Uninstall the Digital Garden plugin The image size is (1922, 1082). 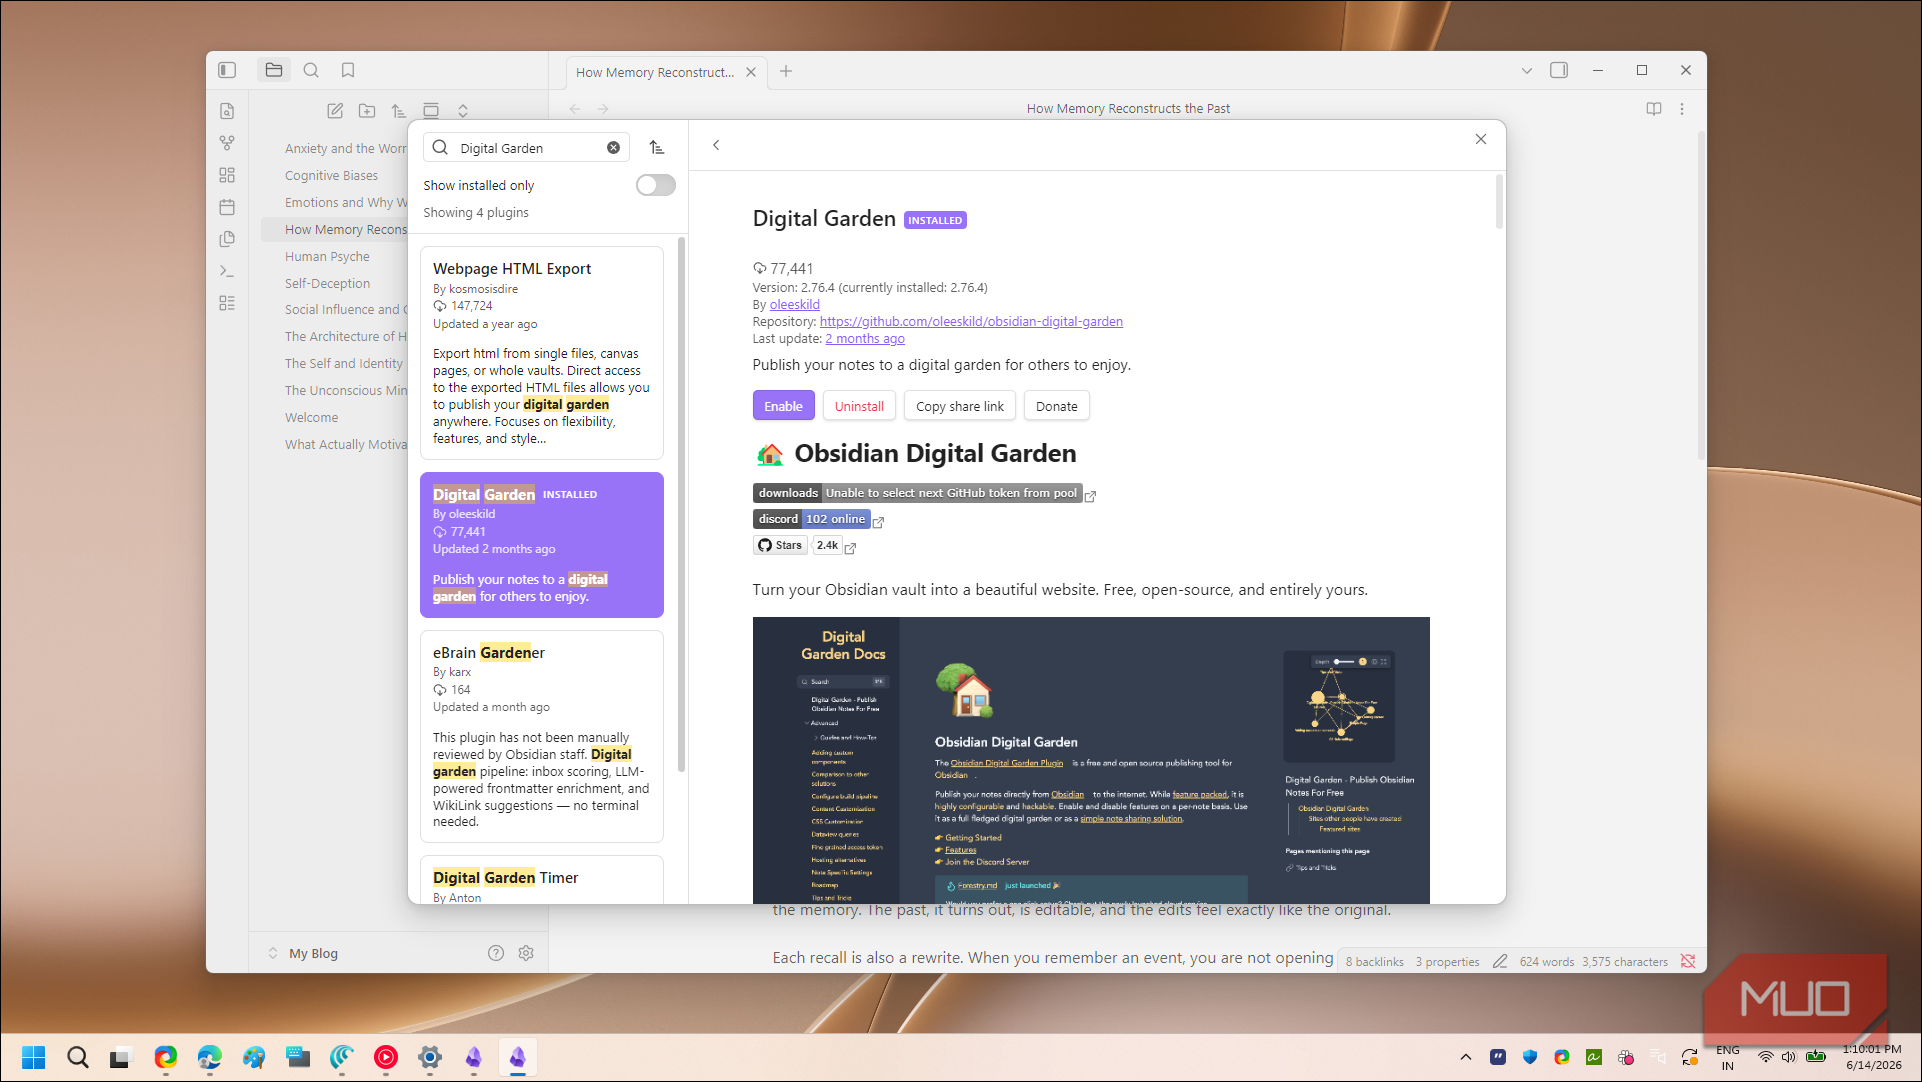859,406
